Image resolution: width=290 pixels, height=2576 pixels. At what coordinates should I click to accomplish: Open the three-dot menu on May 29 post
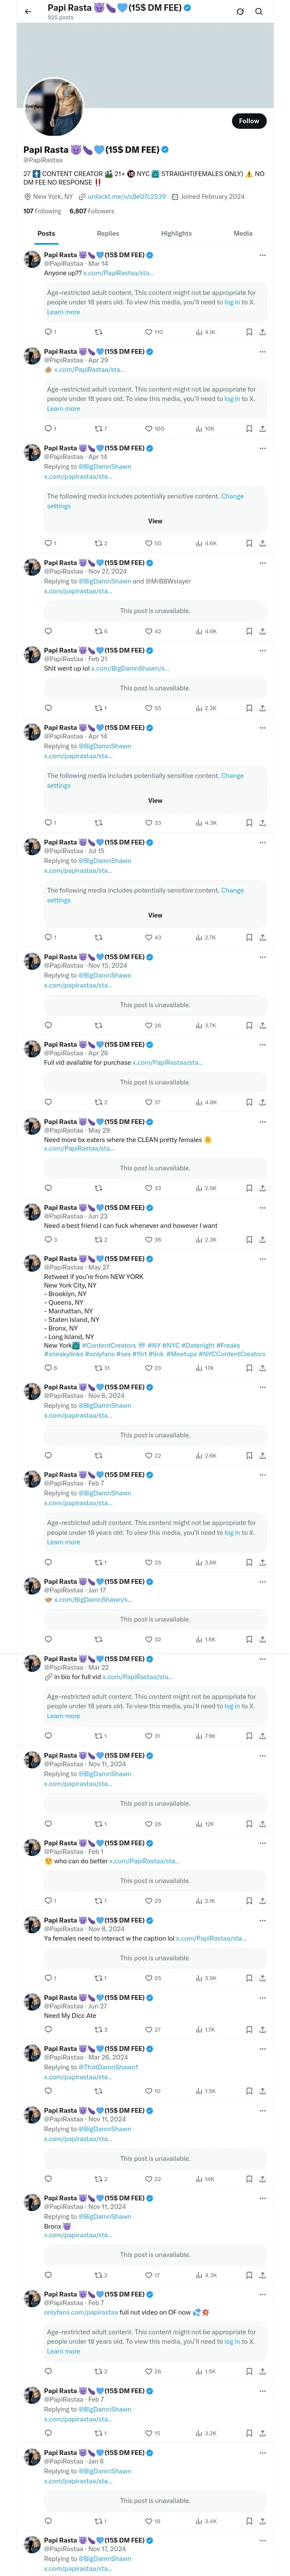(262, 1122)
